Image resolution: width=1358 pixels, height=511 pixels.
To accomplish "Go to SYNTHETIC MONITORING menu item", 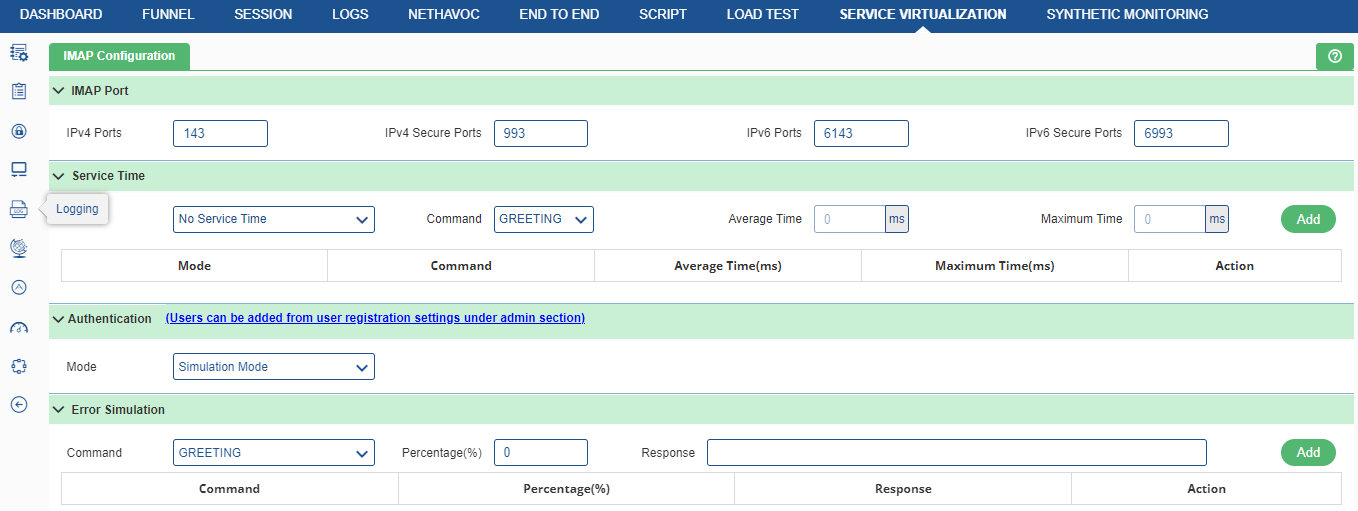I will click(1127, 15).
